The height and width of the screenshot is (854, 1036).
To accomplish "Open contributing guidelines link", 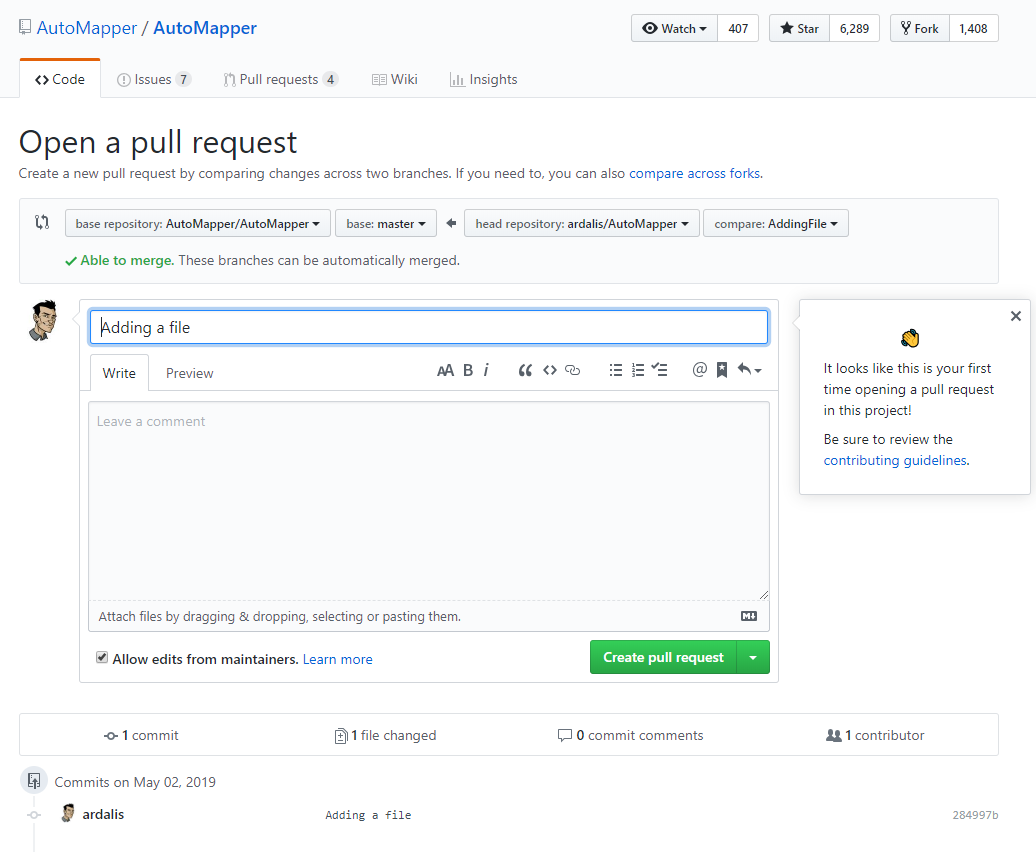I will click(895, 460).
